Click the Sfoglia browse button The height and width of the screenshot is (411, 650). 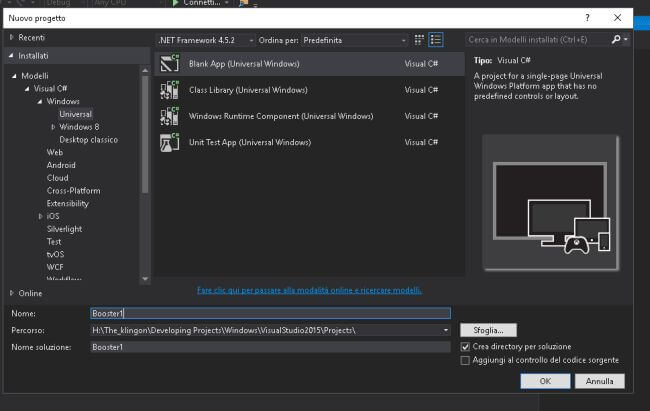(488, 331)
